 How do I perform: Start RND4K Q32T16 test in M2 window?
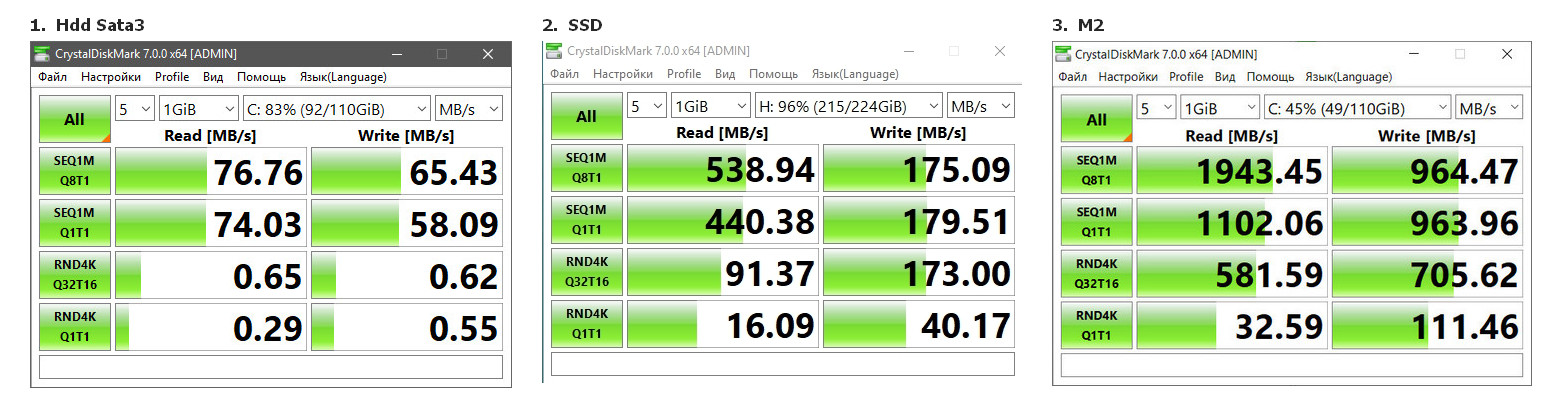coord(1097,275)
